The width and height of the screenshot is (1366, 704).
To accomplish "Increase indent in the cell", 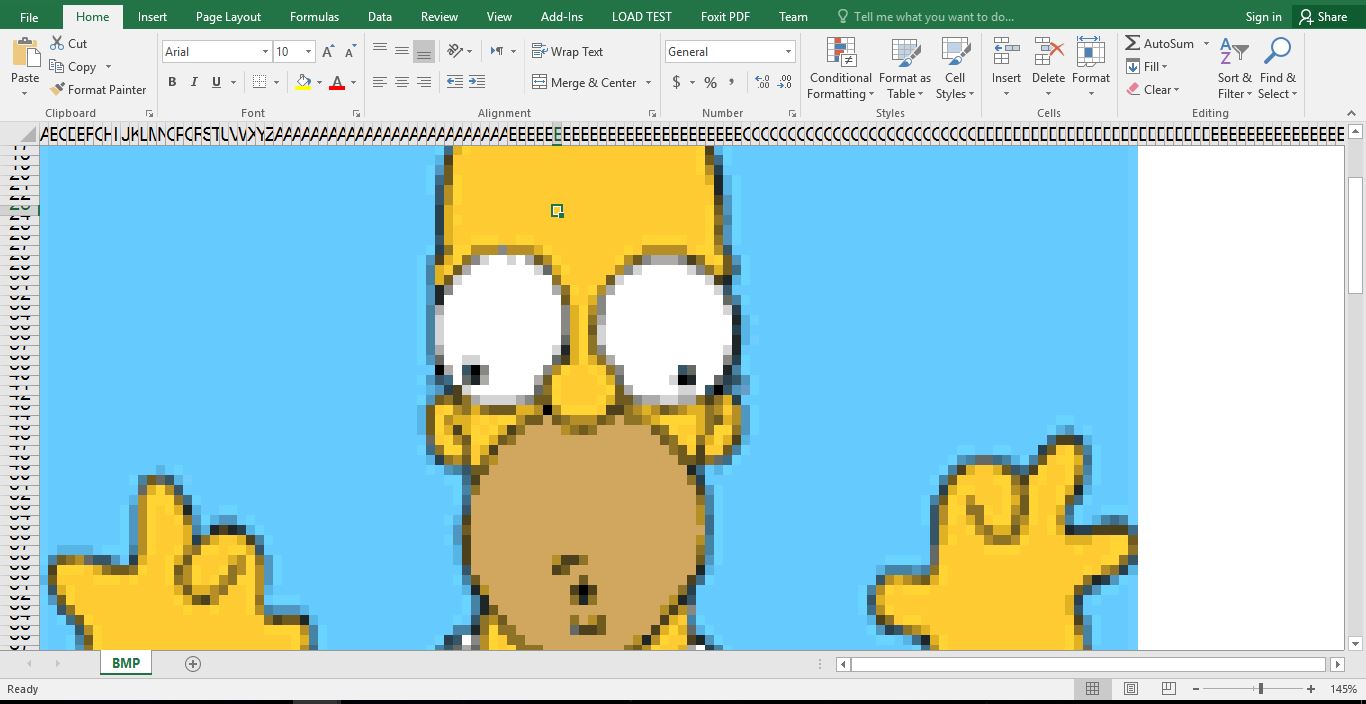I will 477,82.
